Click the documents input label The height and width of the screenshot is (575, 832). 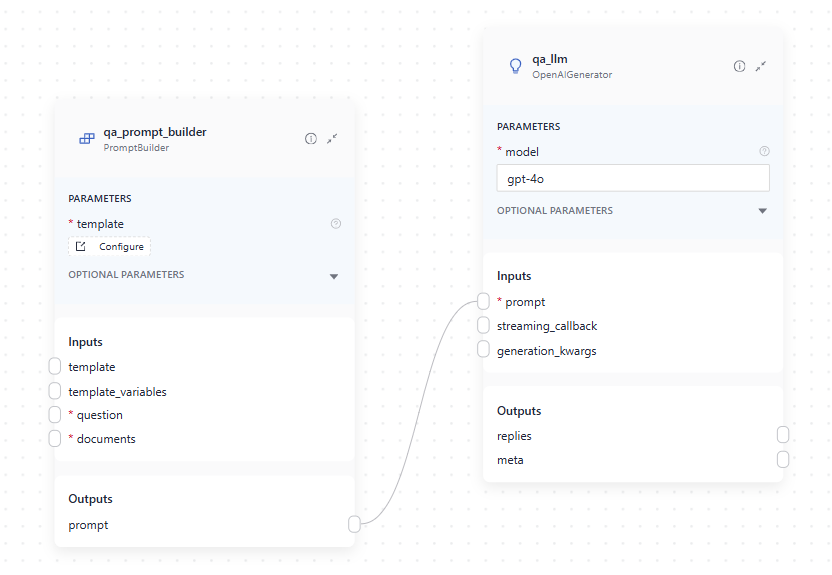106,439
